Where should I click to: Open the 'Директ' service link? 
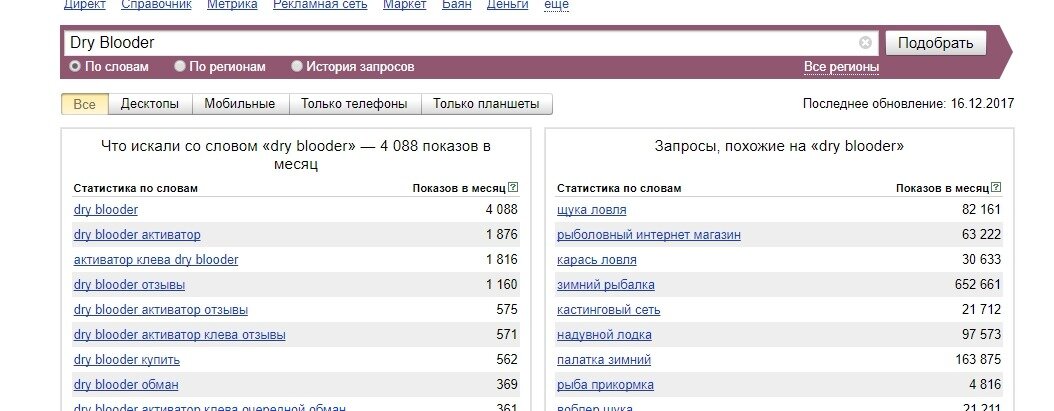pos(85,5)
